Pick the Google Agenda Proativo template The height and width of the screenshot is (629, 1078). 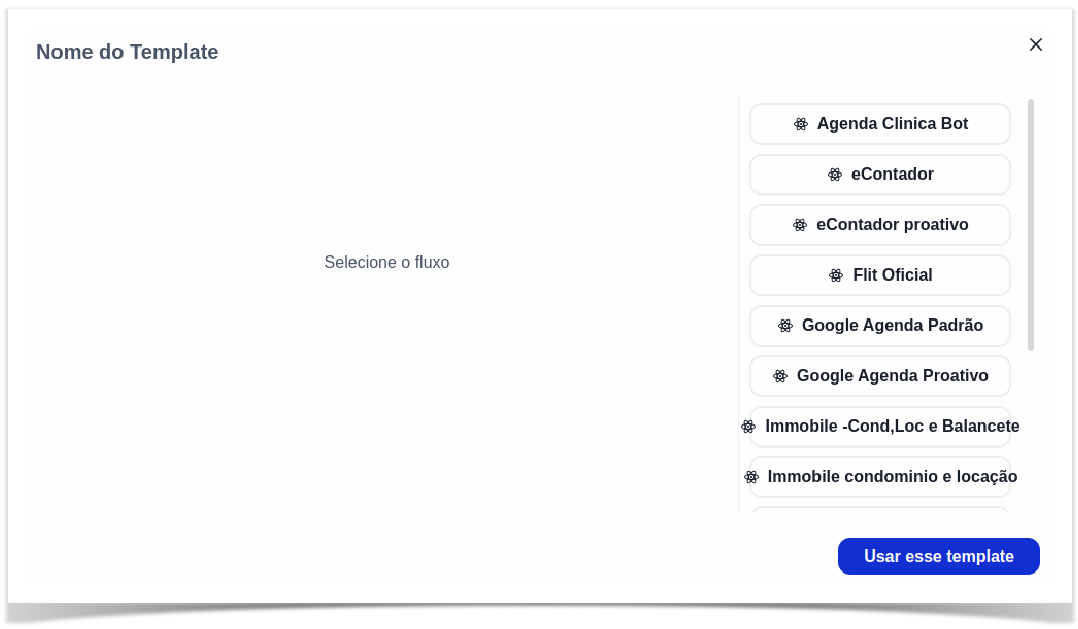coord(879,376)
